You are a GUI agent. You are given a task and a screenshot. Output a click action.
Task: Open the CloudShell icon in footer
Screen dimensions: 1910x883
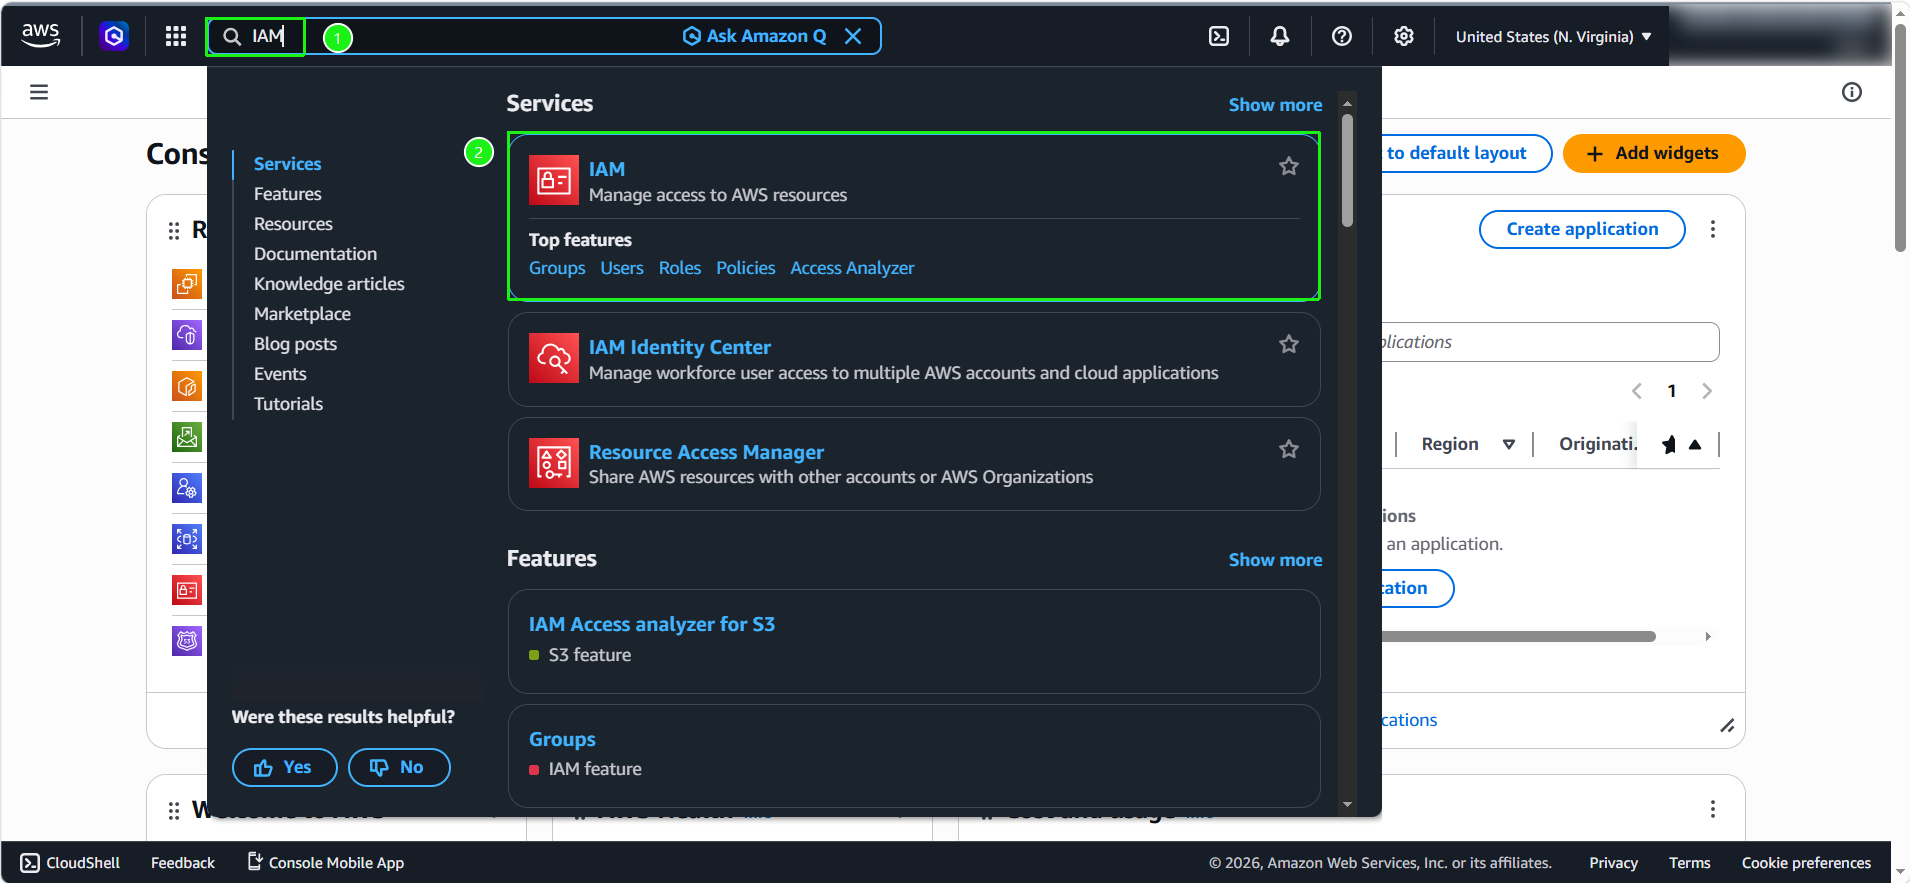coord(31,862)
